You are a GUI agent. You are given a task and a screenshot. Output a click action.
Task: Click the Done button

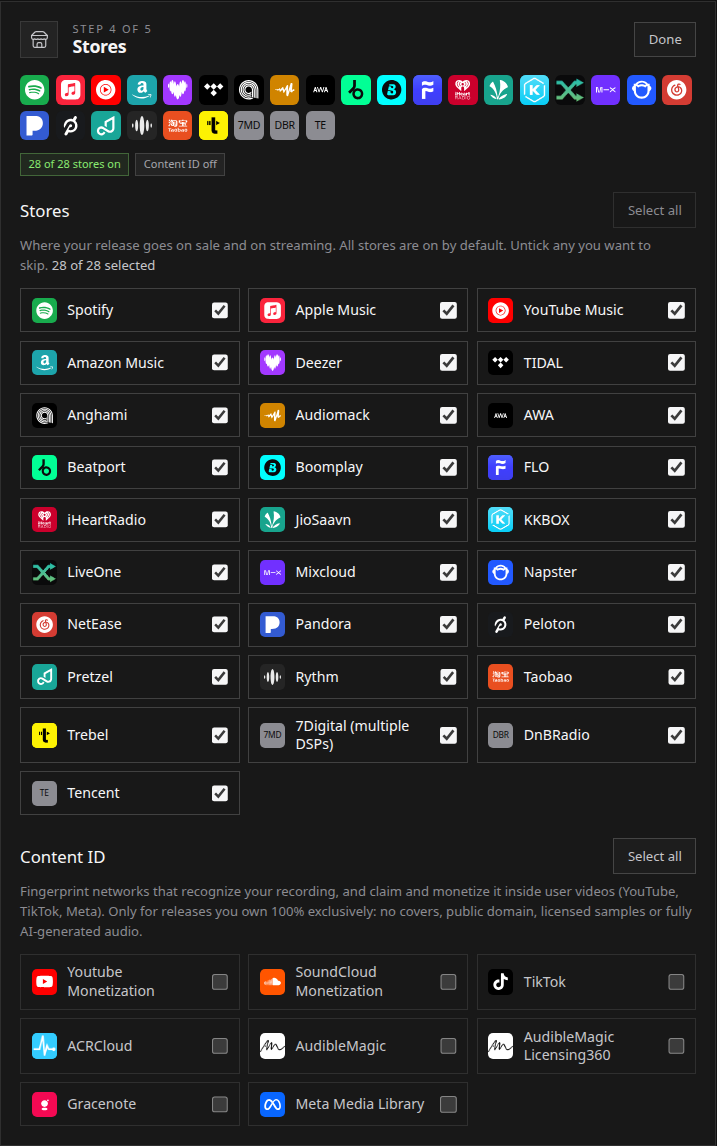(664, 39)
